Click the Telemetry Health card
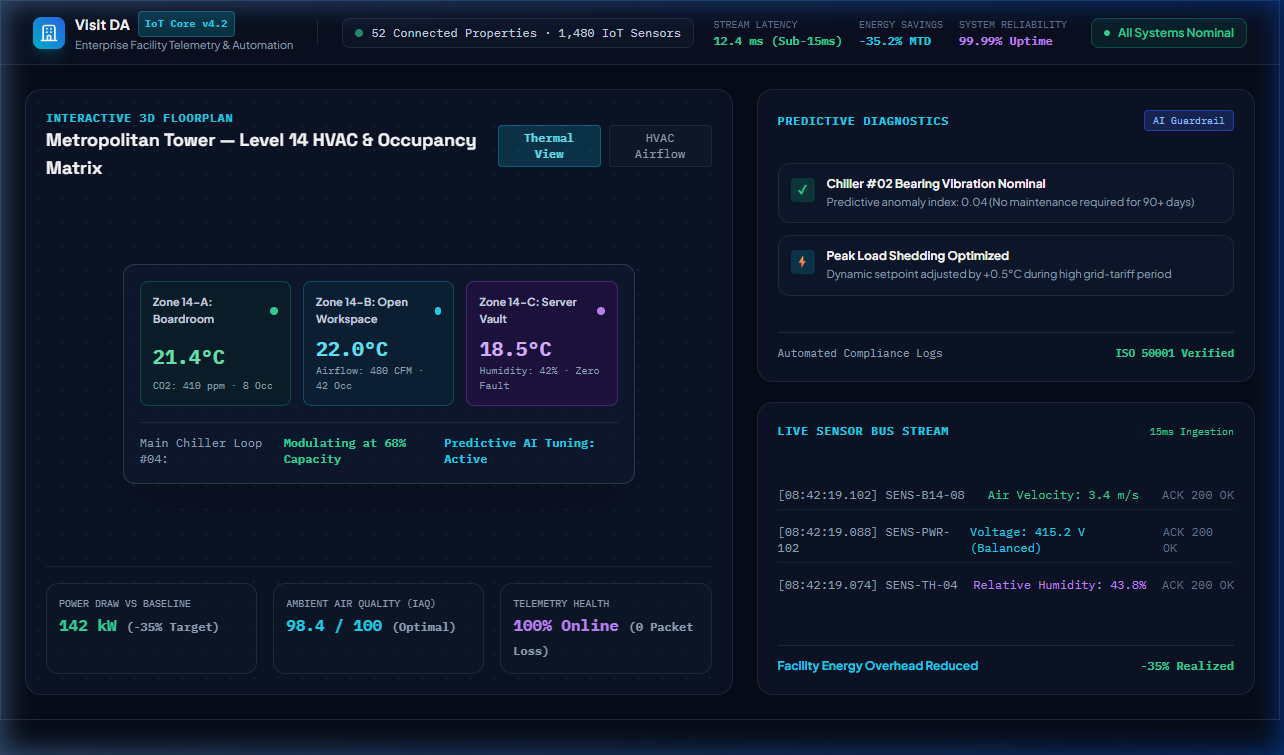The width and height of the screenshot is (1284, 755). (606, 628)
